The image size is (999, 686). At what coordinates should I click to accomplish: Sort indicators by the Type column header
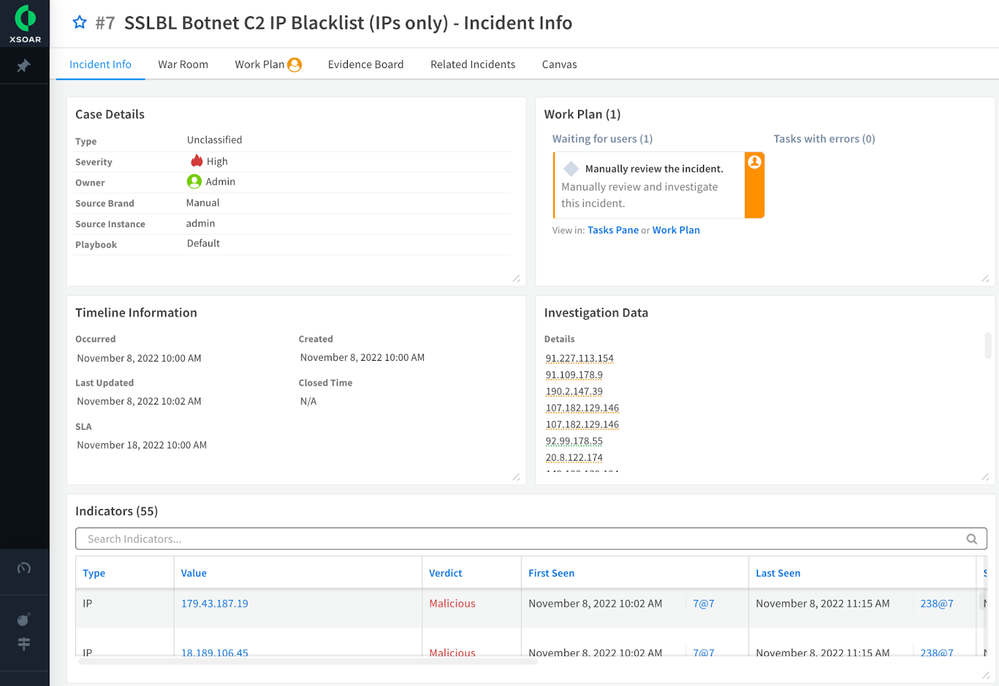coord(94,573)
